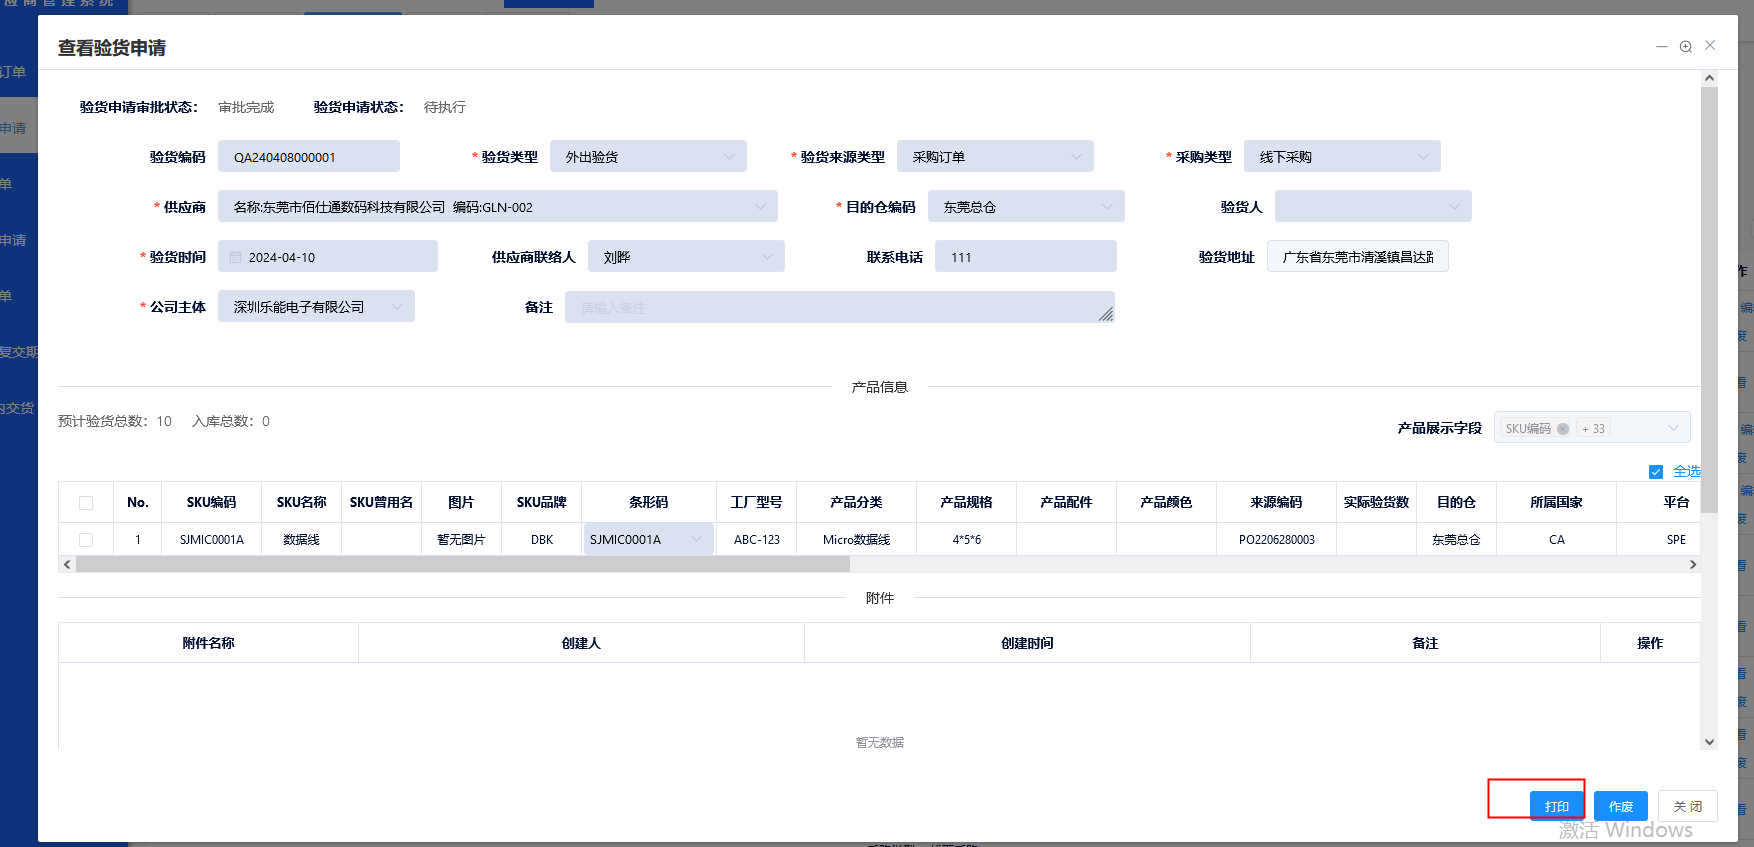Click the SKU编码 column header
1754x847 pixels.
[211, 503]
